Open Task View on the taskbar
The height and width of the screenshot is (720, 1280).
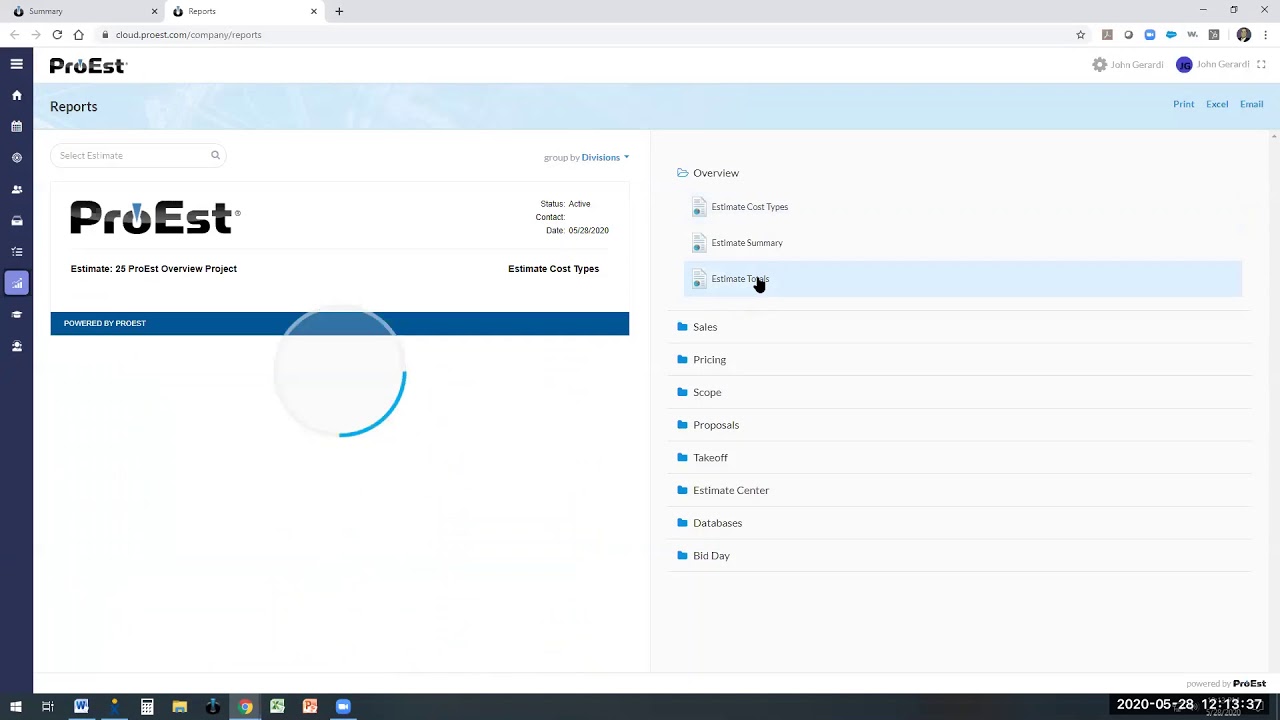click(47, 707)
